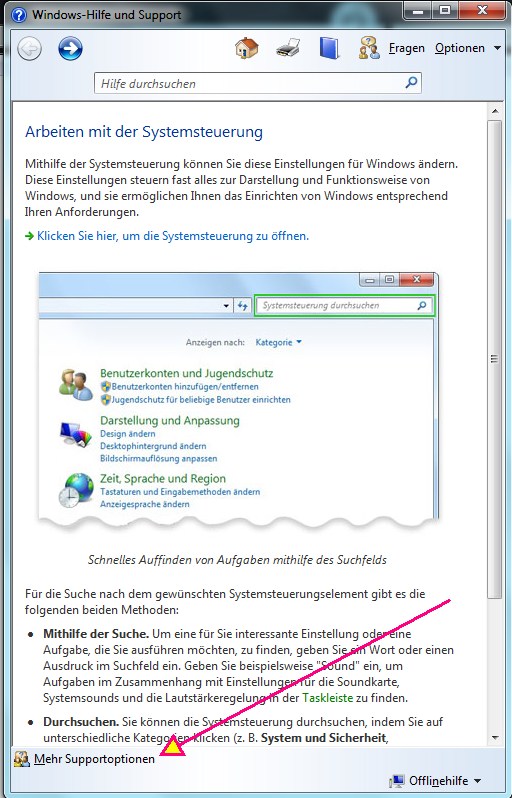The height and width of the screenshot is (798, 512).
Task: Open Help home page via house icon
Action: pyautogui.click(x=247, y=48)
